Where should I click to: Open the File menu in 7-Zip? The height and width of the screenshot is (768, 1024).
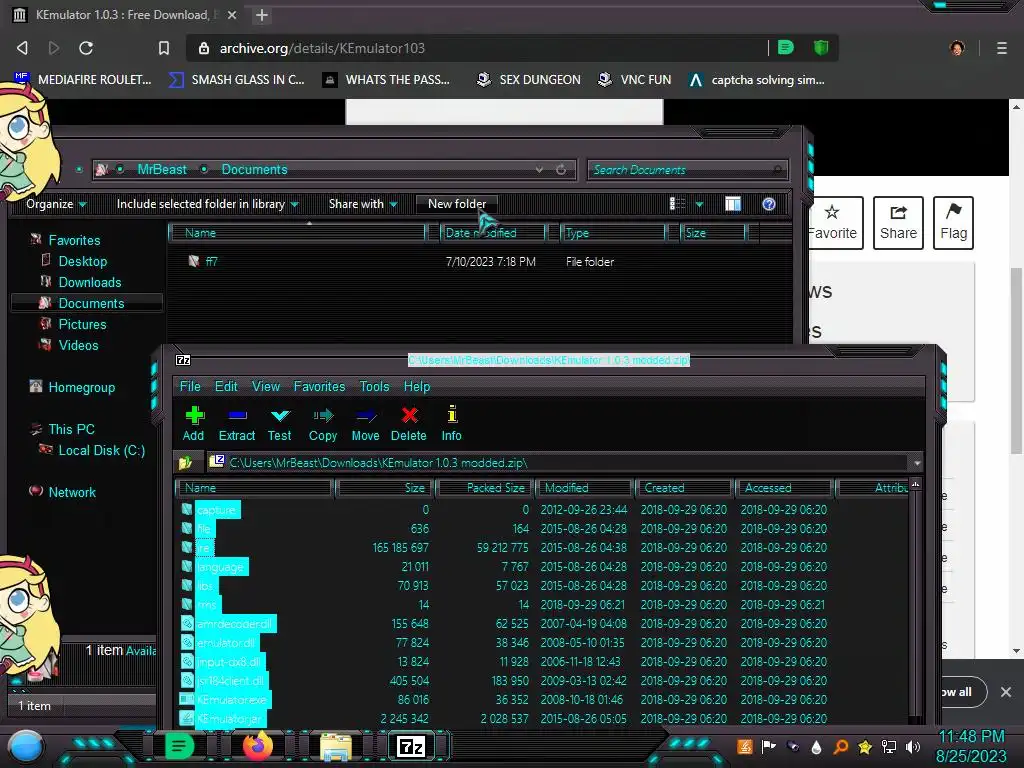190,387
